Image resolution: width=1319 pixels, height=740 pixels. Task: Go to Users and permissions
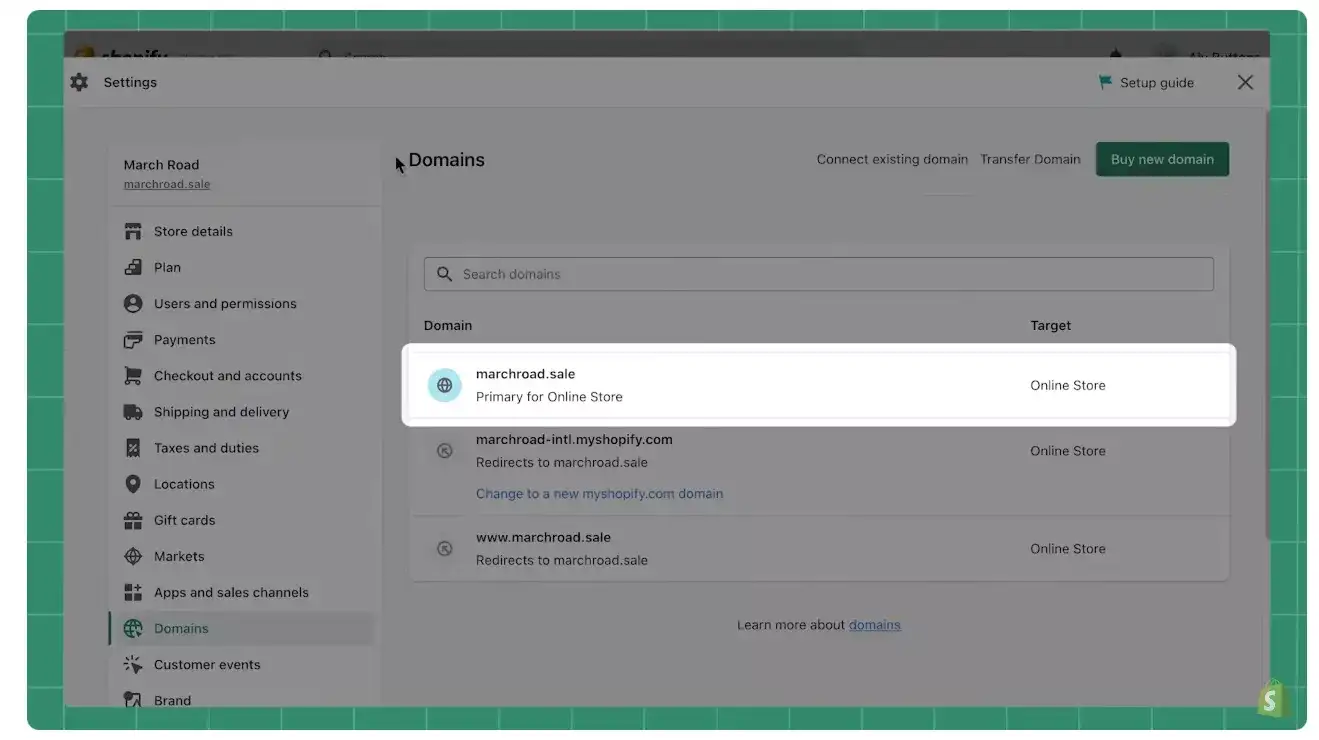tap(225, 303)
